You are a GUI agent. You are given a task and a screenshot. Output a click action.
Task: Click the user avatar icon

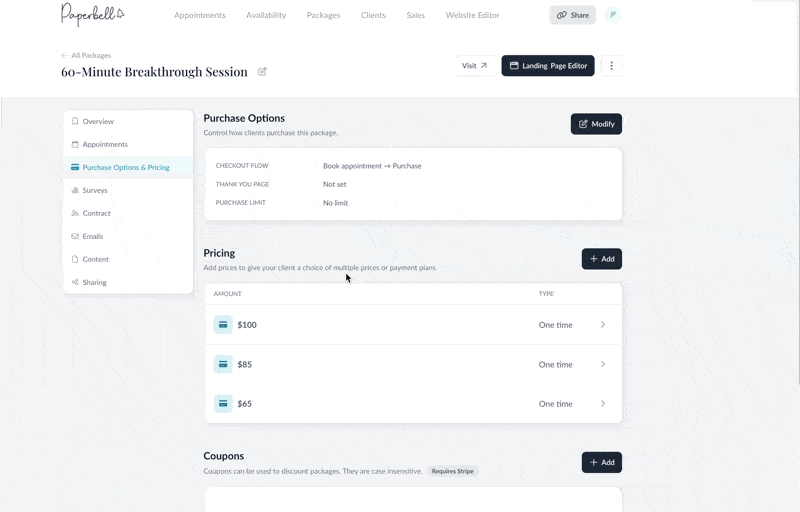pos(612,15)
